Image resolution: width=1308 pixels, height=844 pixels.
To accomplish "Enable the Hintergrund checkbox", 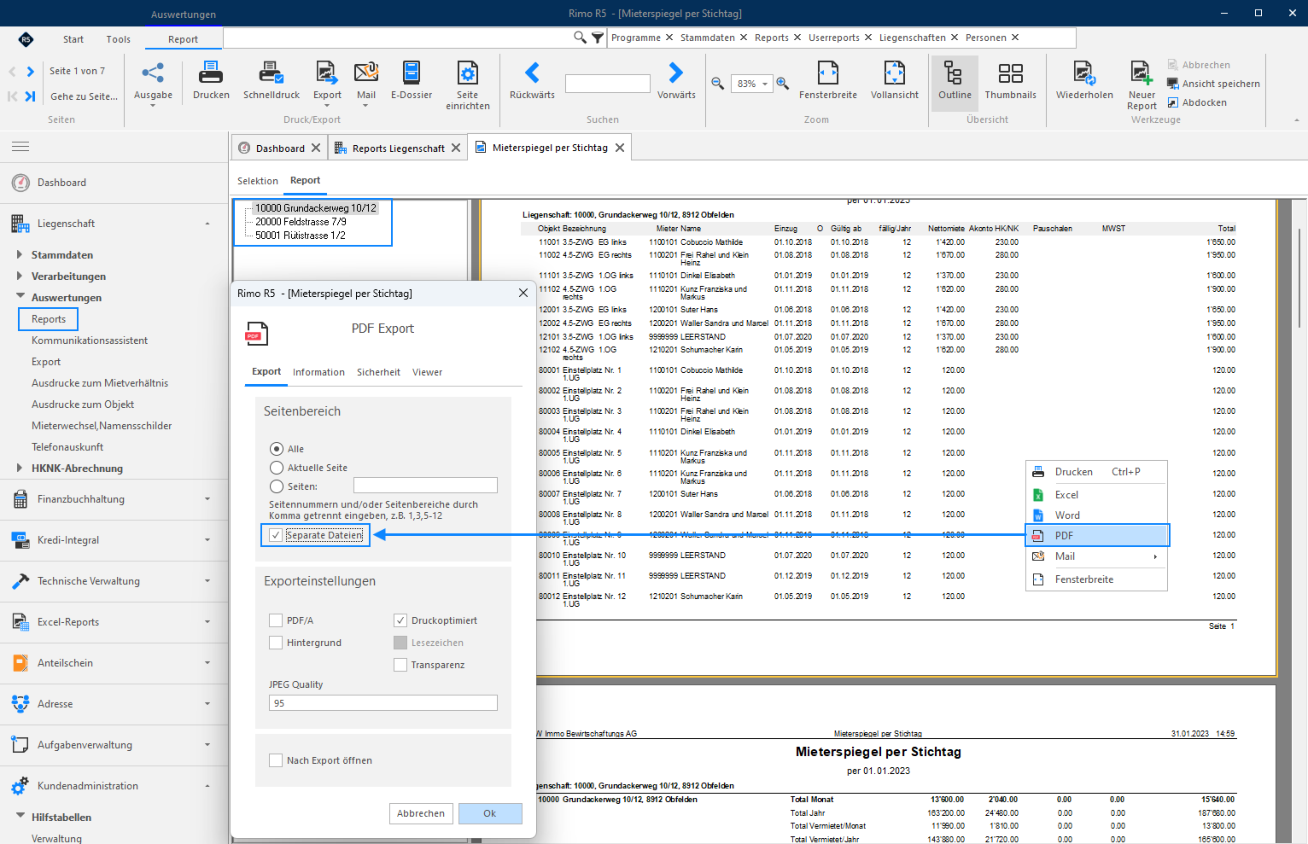I will pos(276,642).
